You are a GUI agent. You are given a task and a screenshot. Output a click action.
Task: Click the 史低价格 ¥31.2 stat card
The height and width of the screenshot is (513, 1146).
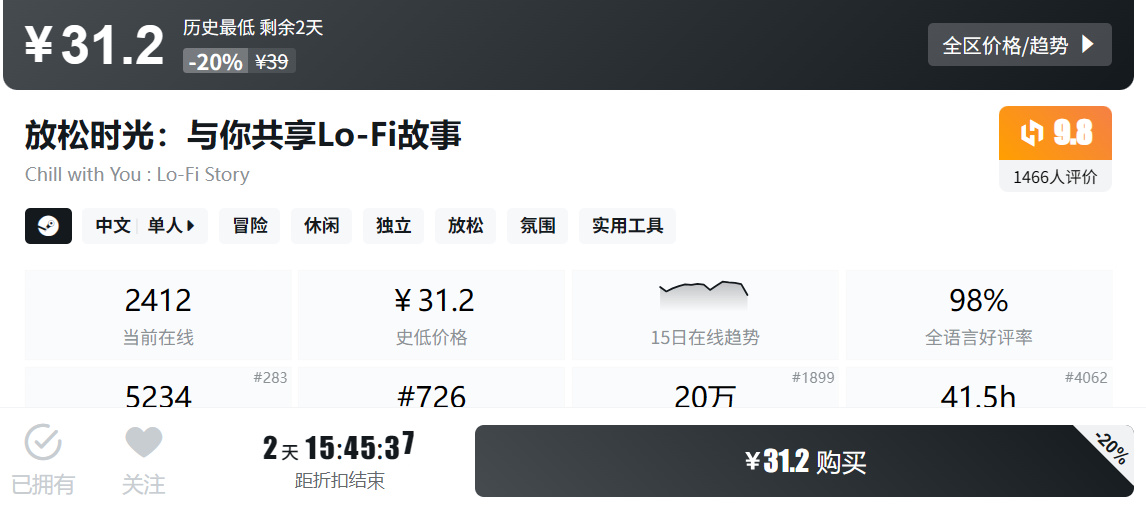pyautogui.click(x=431, y=314)
